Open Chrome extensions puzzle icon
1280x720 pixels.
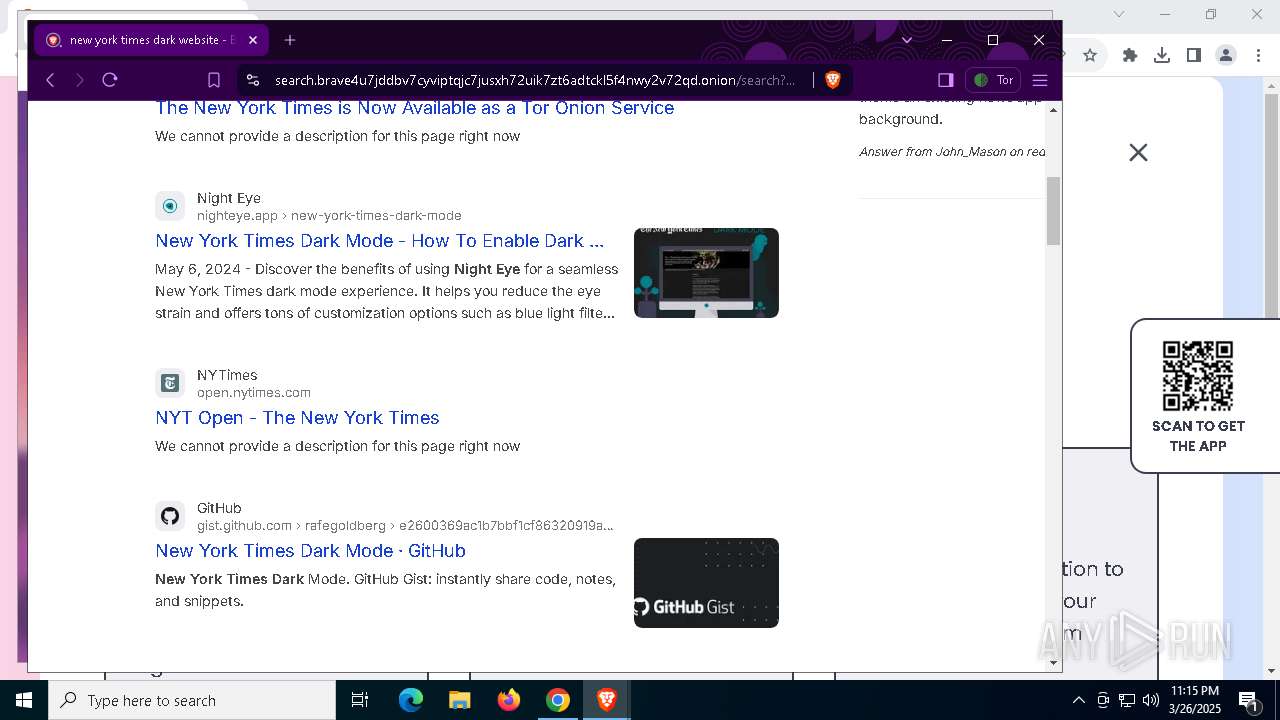1130,55
